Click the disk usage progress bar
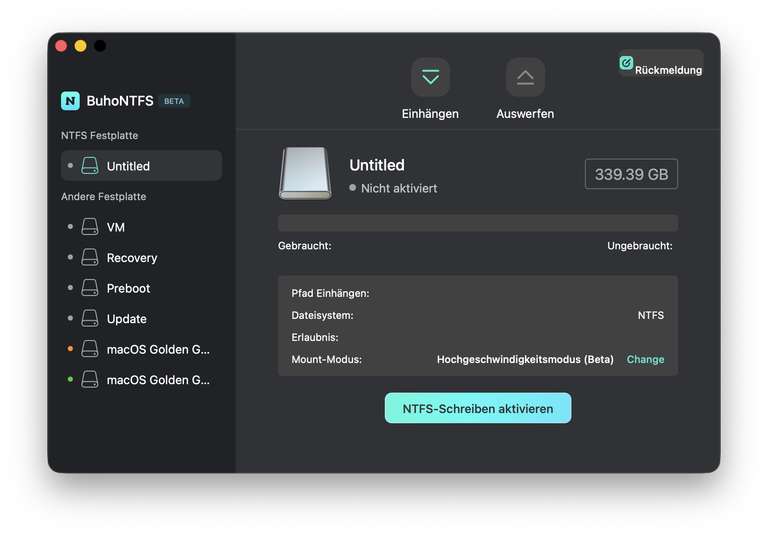Screen dimensions: 768x536 (x=478, y=223)
